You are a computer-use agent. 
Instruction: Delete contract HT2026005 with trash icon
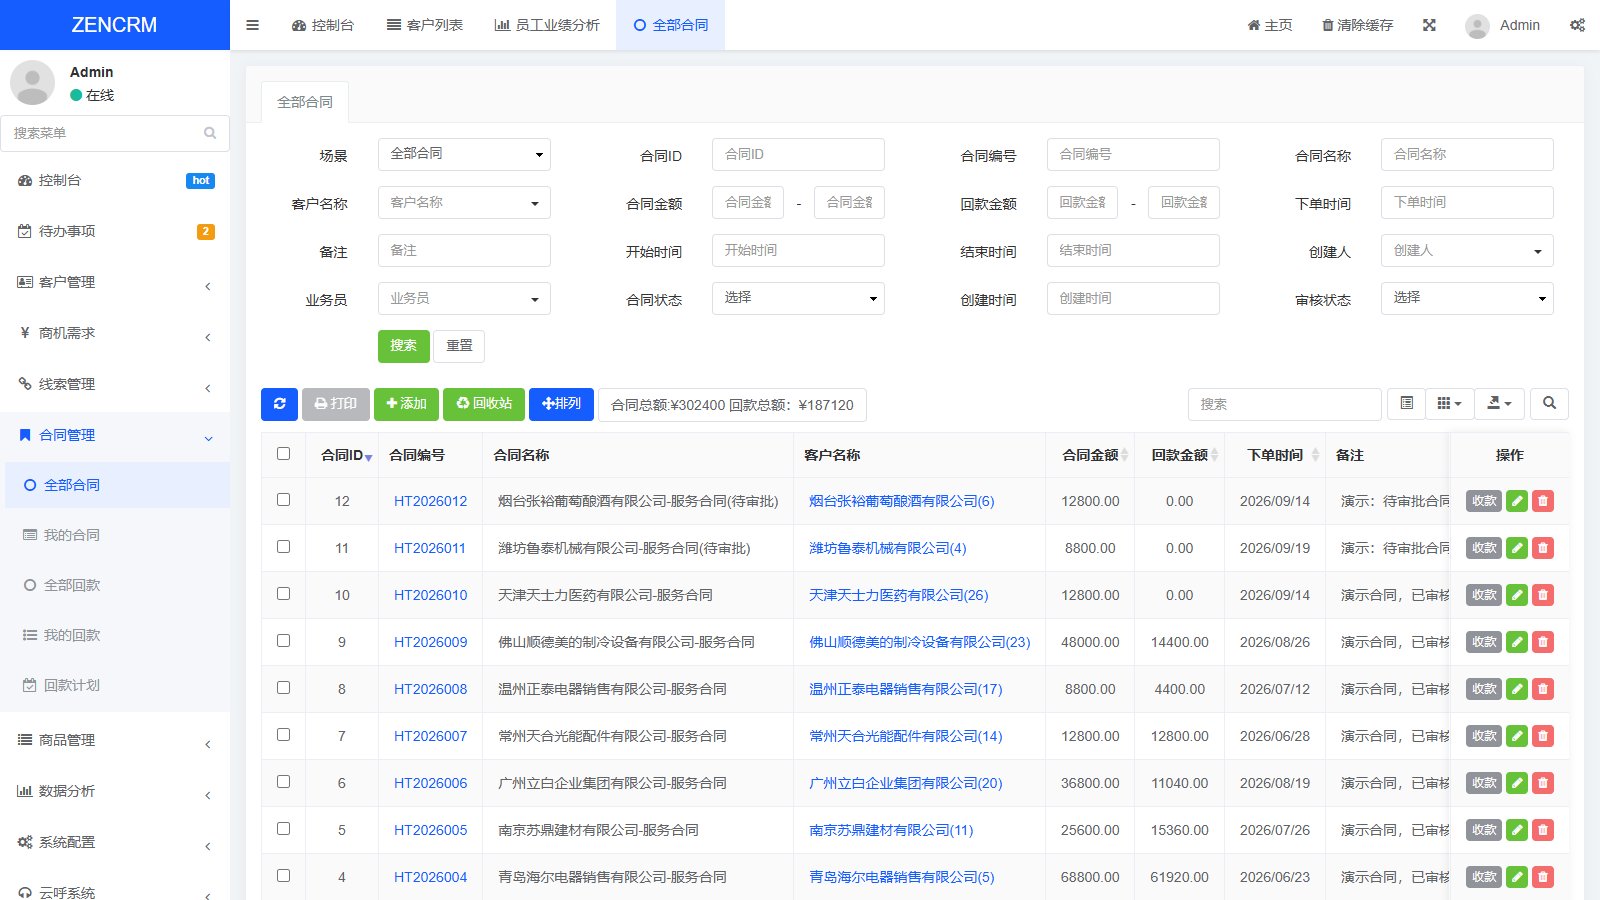[x=1543, y=830]
